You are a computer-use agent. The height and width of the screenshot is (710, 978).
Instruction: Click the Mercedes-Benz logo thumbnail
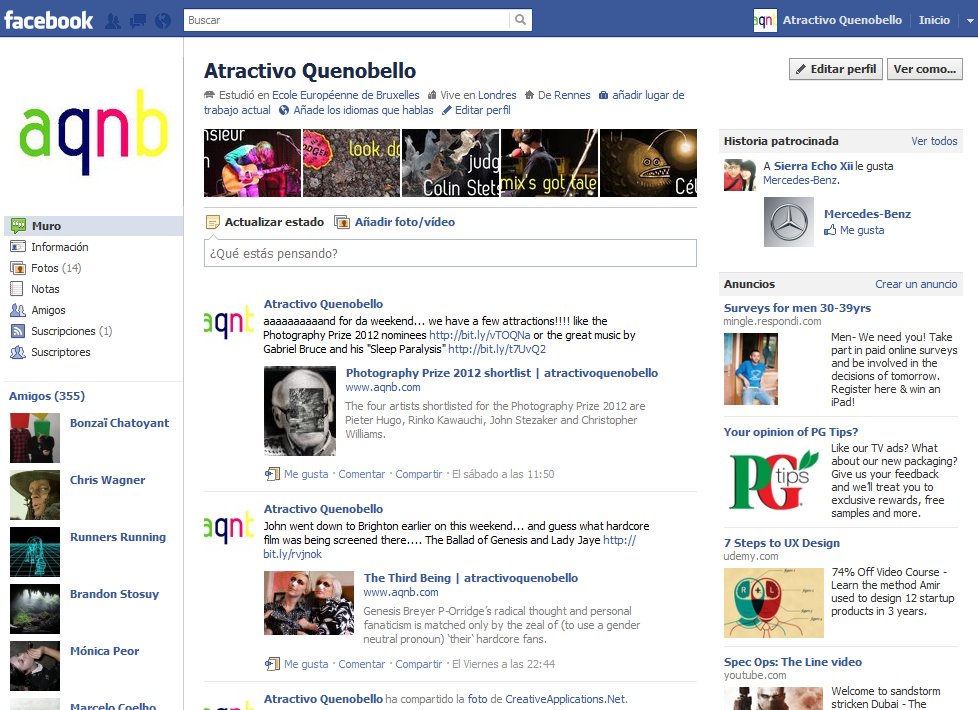789,221
